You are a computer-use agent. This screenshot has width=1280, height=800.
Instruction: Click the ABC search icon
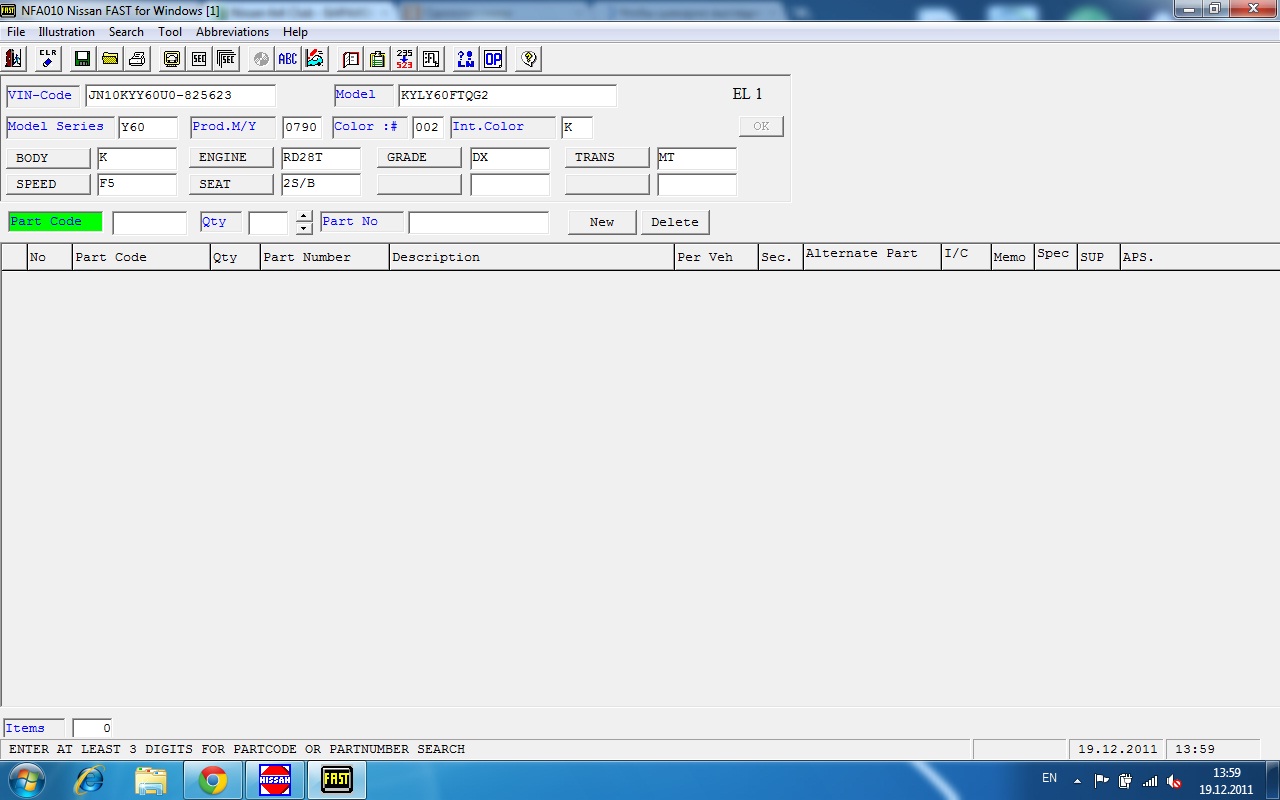pyautogui.click(x=288, y=59)
